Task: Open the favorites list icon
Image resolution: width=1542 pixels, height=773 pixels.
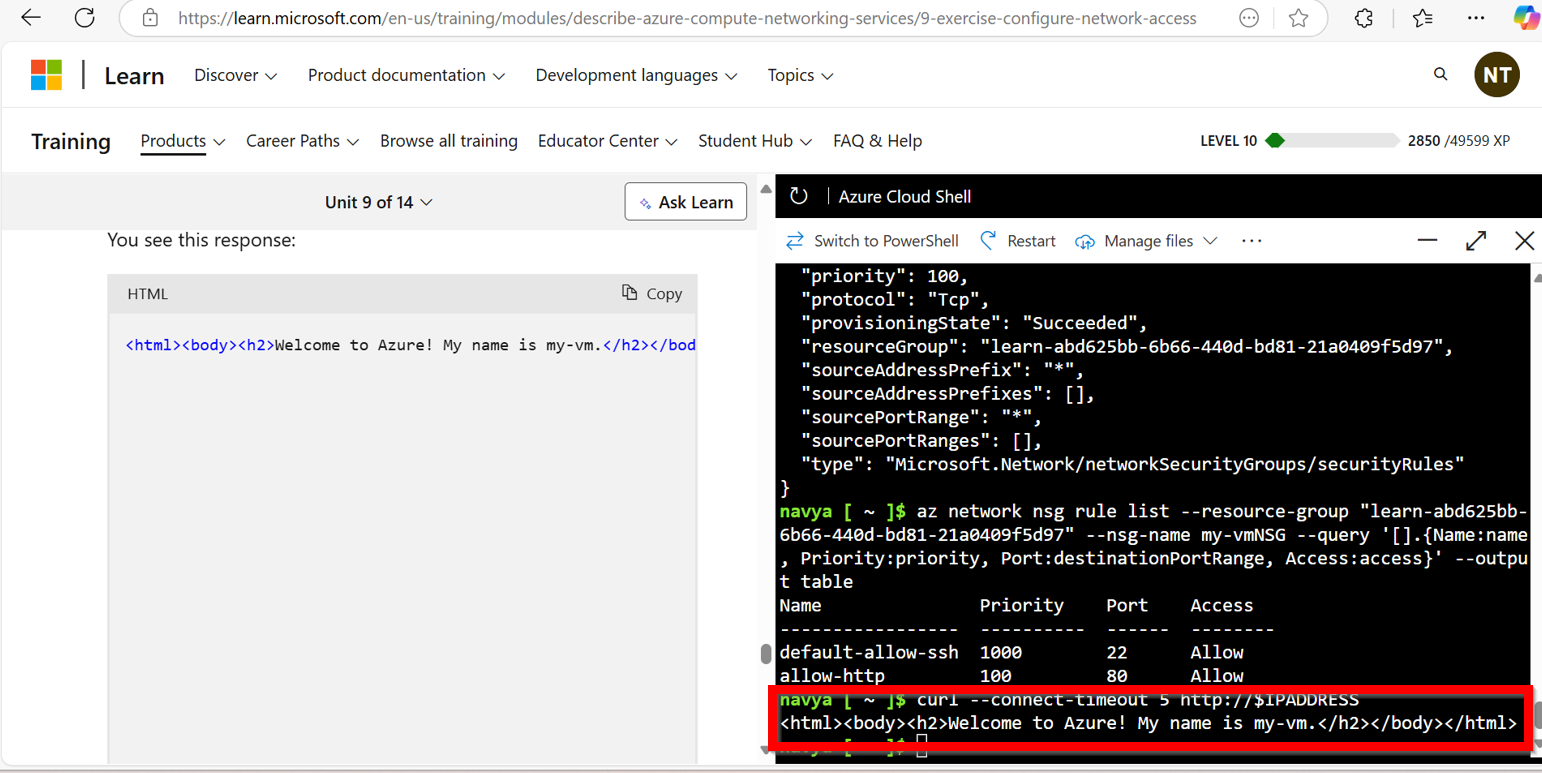Action: point(1422,18)
